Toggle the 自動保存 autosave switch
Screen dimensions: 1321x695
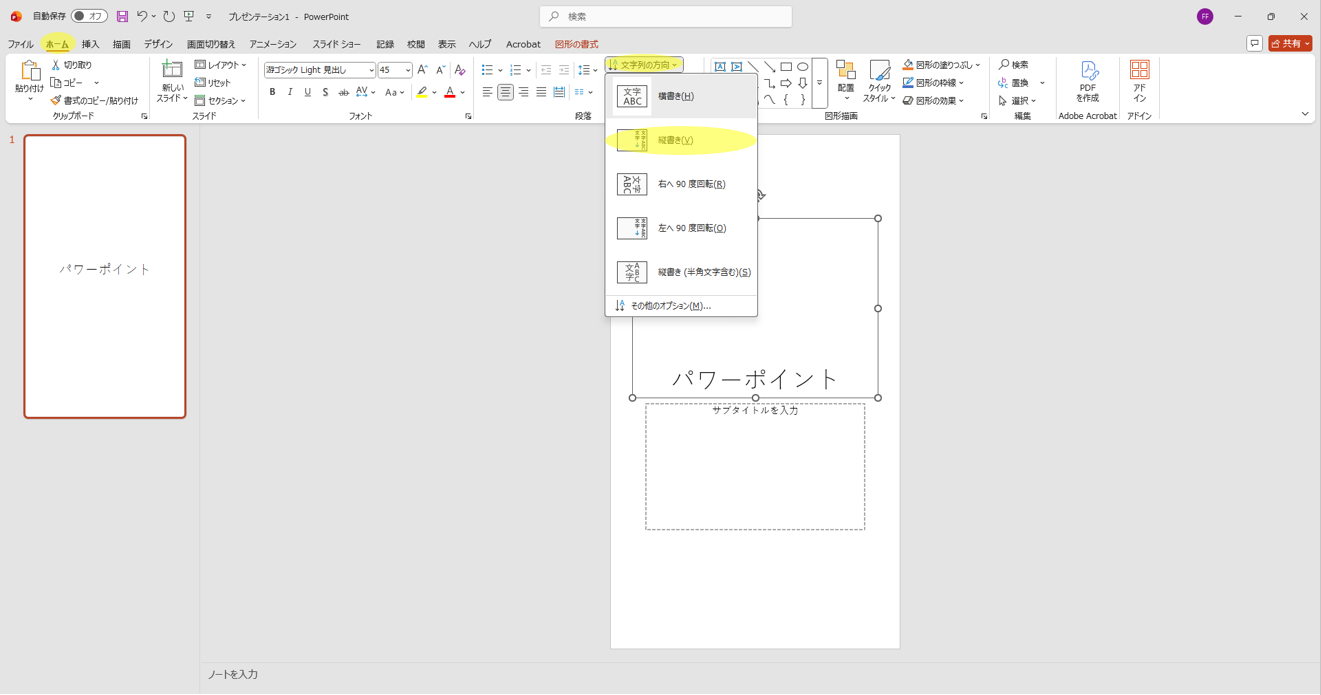89,17
